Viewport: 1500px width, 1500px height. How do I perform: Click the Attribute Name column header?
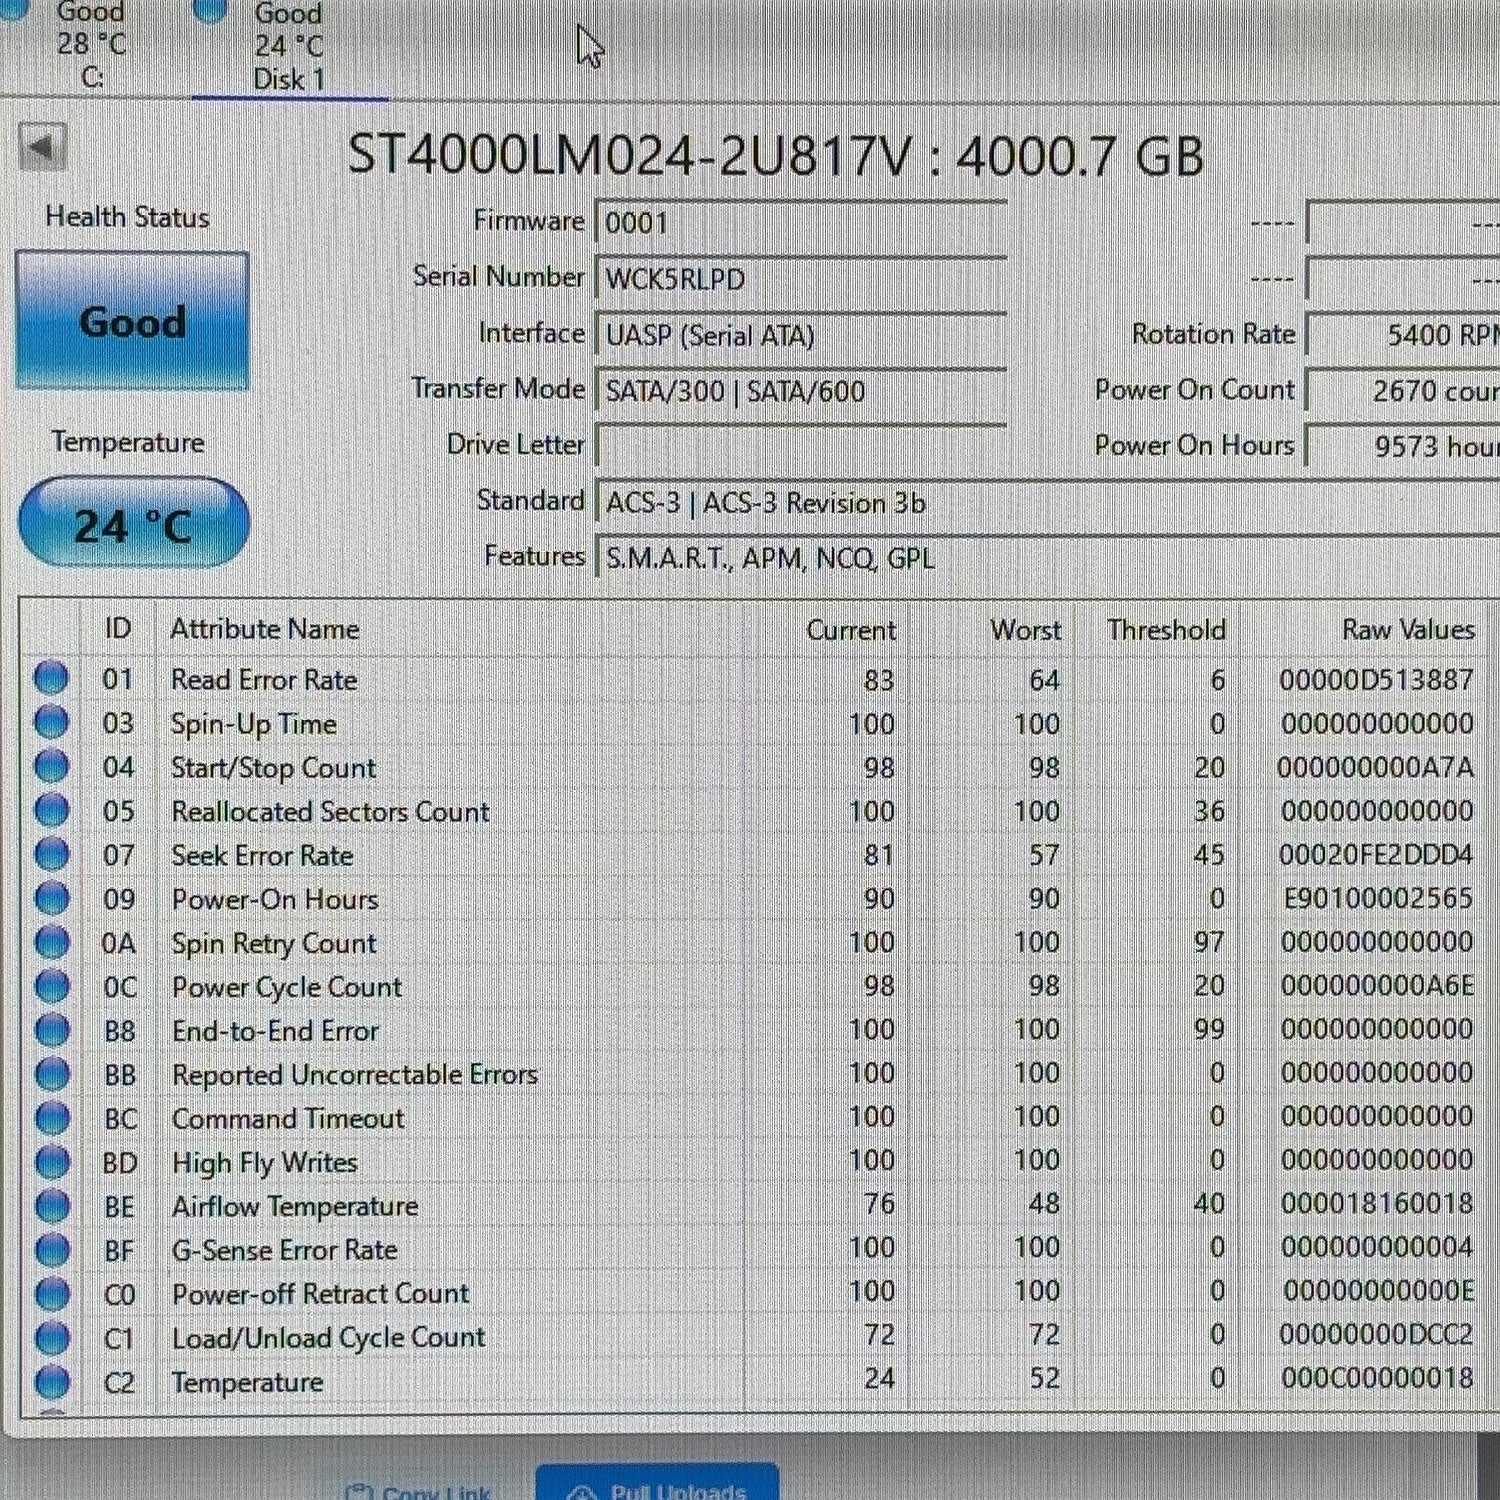click(x=265, y=629)
